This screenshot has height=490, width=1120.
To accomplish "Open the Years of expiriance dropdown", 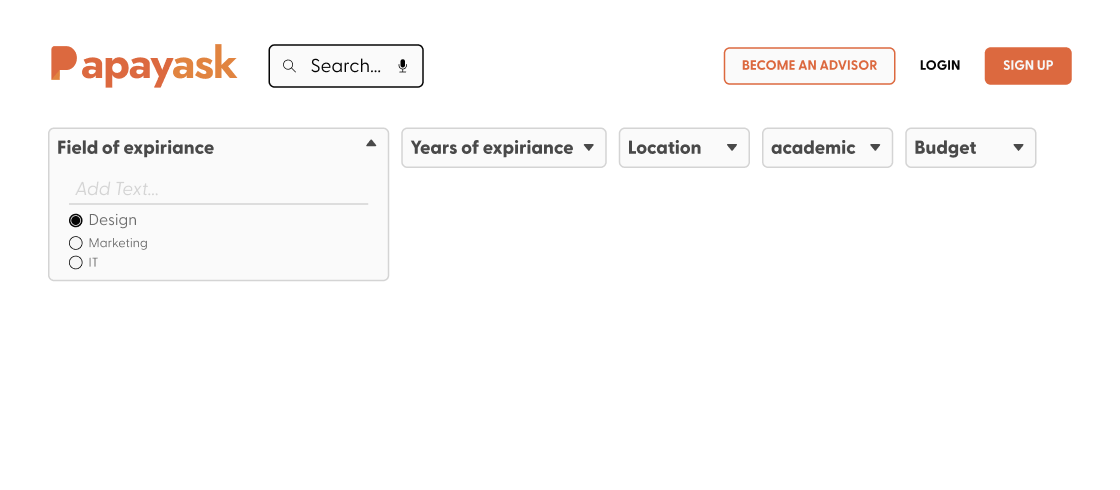I will (504, 148).
